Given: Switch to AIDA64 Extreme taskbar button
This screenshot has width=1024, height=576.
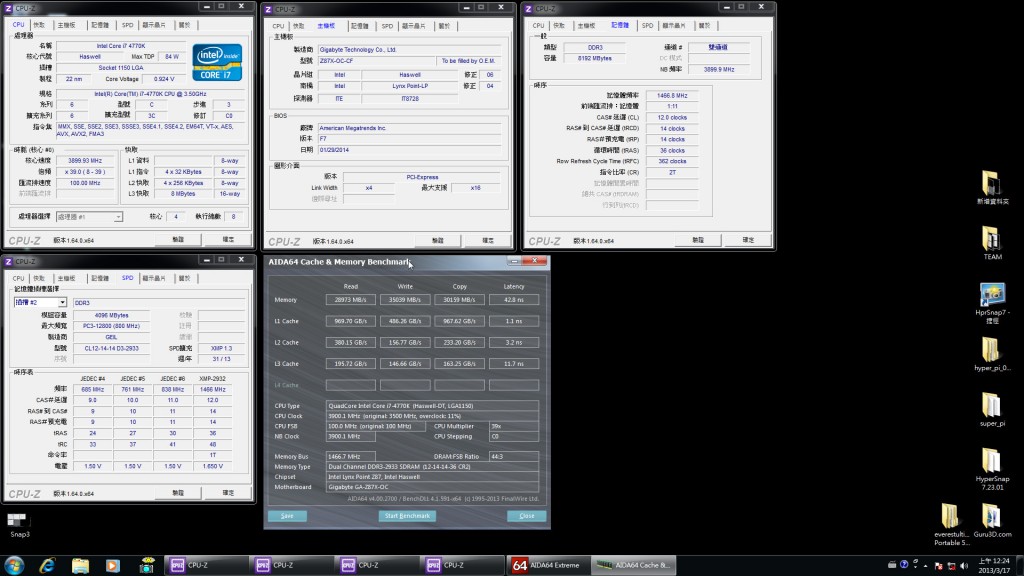Looking at the screenshot, I should coord(549,566).
